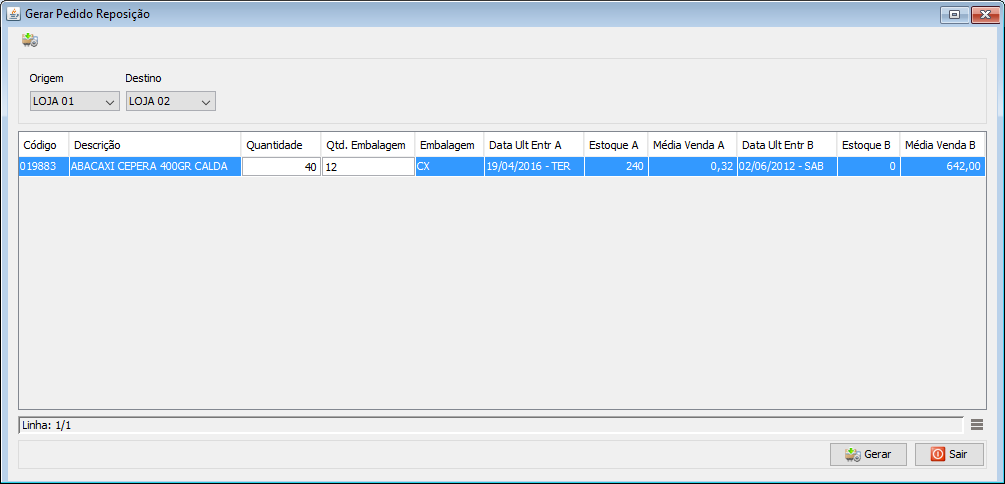Image resolution: width=1005 pixels, height=484 pixels.
Task: Maximize the Gerar Pedido Reposição window
Action: coord(954,14)
